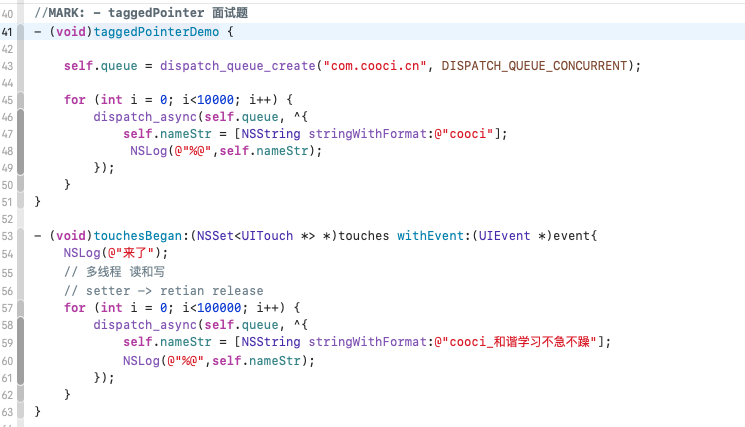
Task: Click self.nameStr on line 47
Action: point(167,134)
